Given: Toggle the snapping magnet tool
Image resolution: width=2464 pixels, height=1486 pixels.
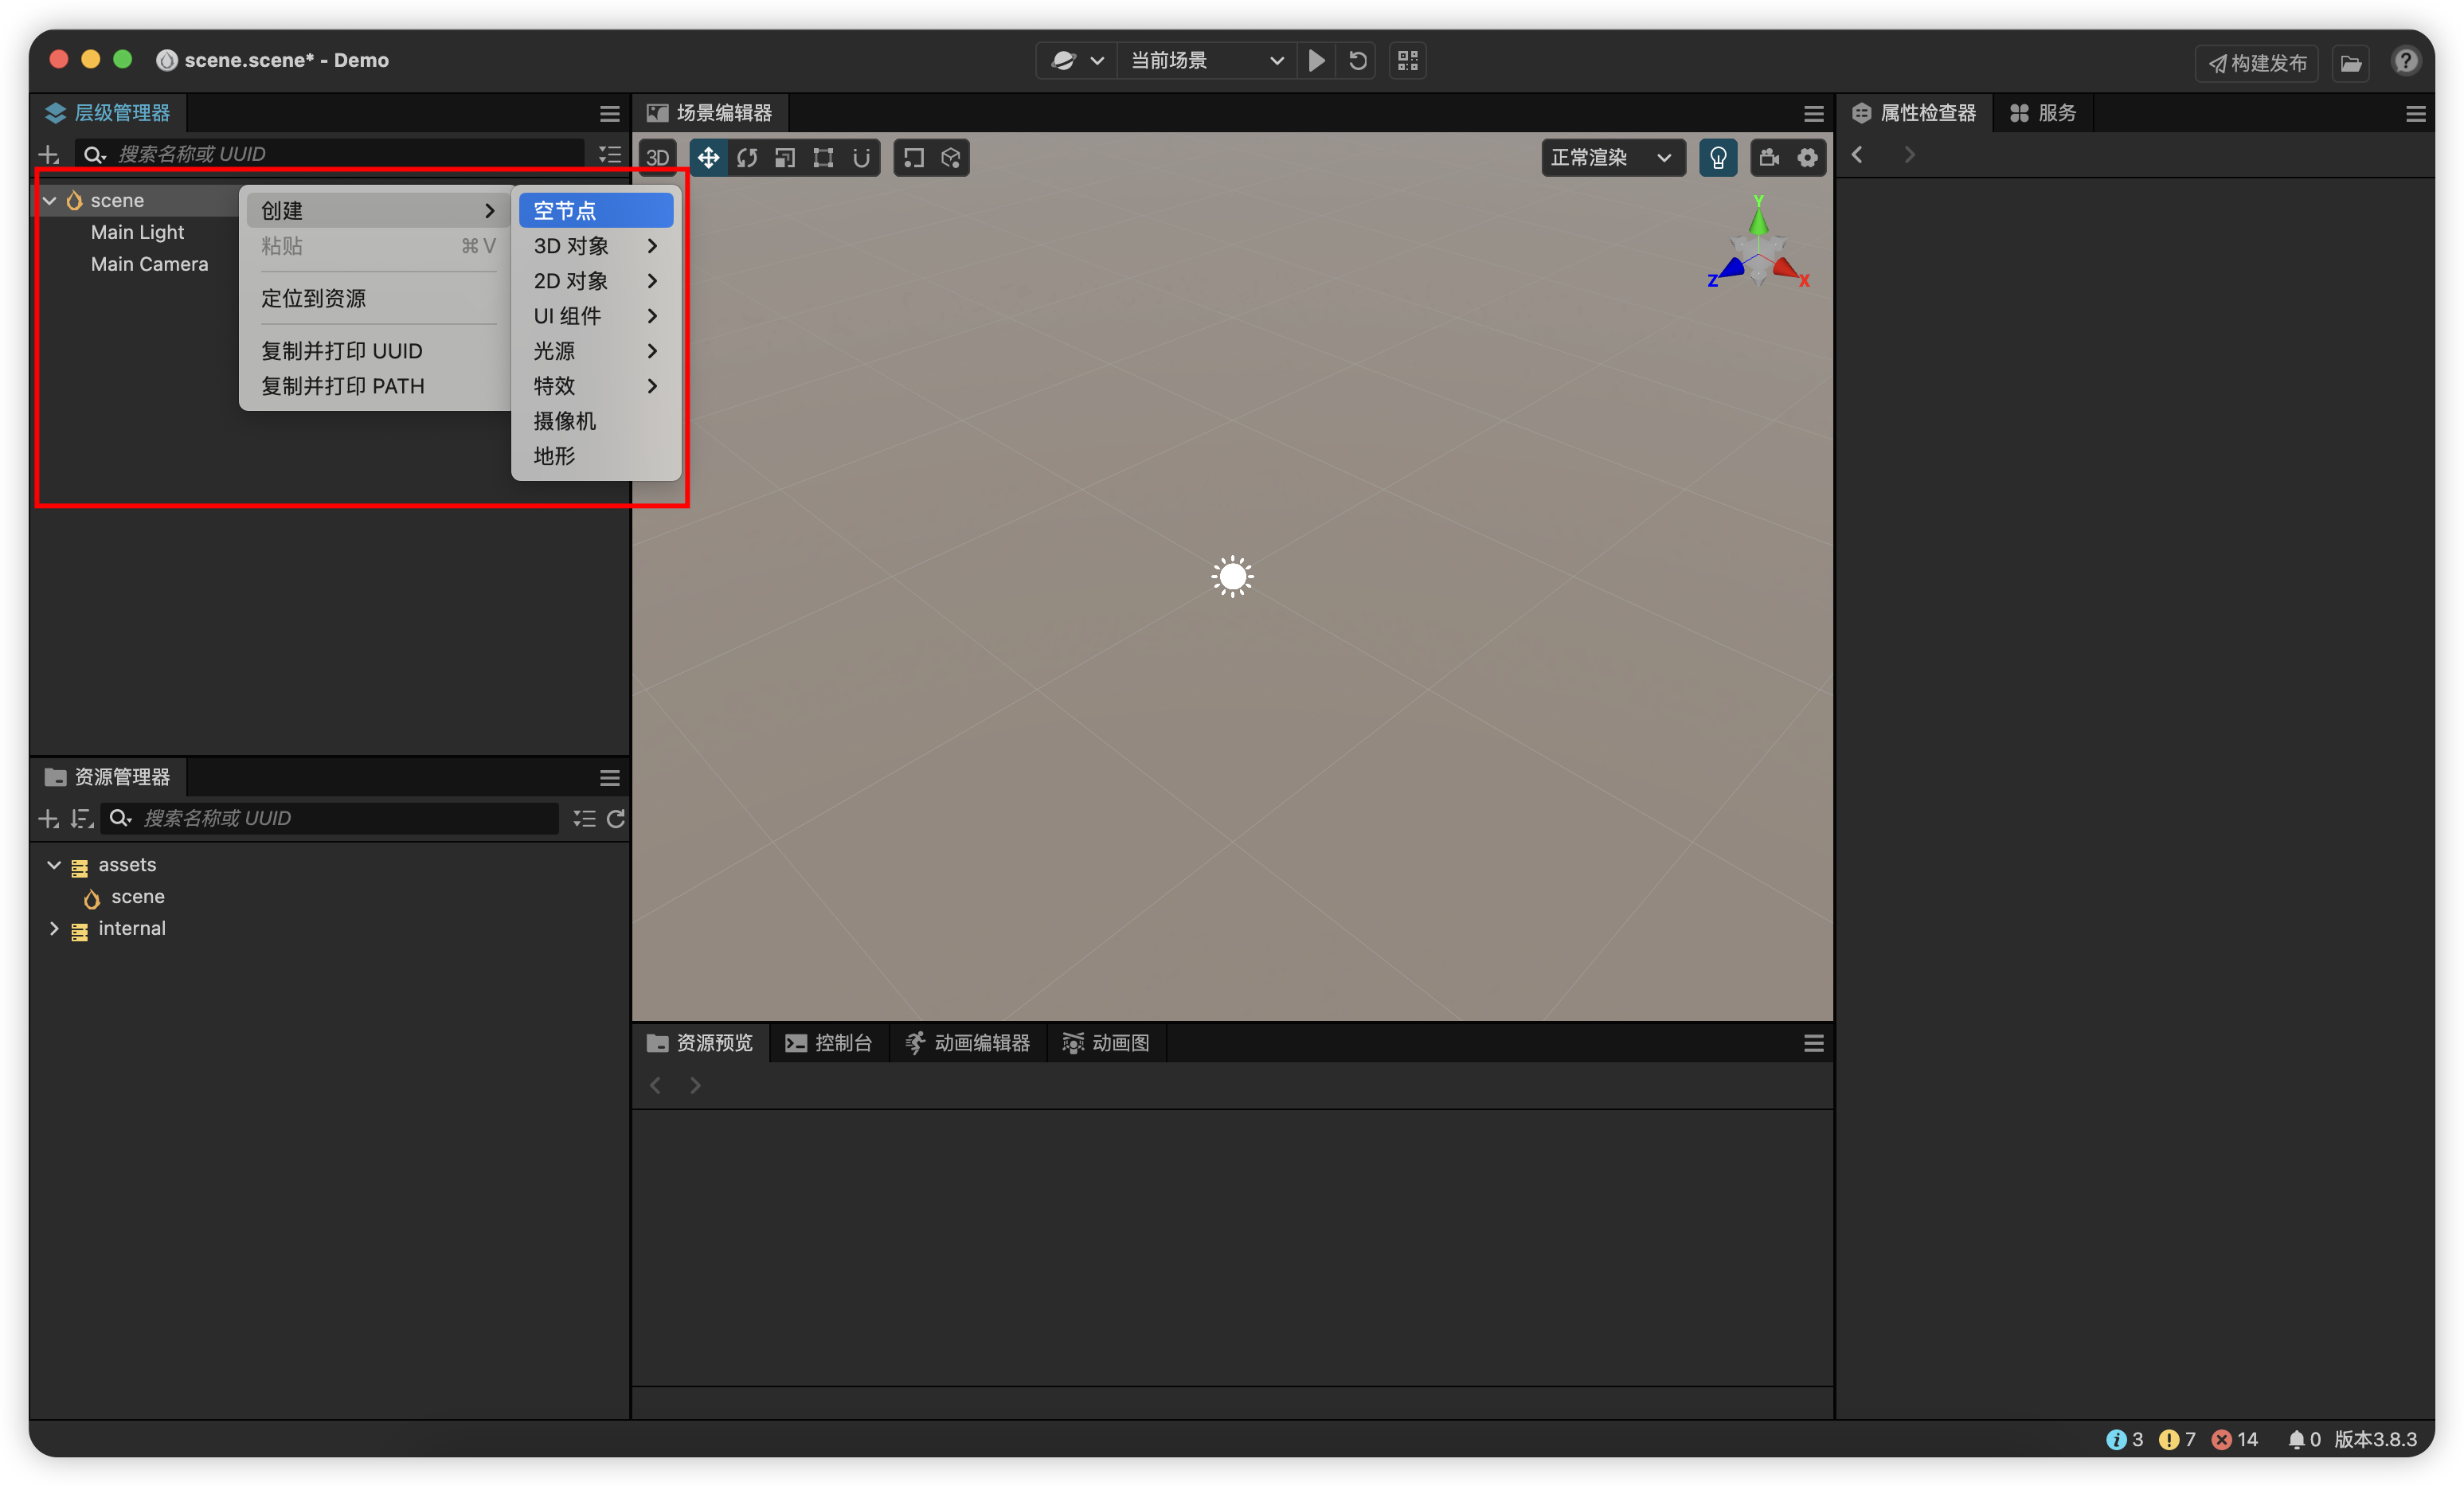Looking at the screenshot, I should (x=861, y=158).
